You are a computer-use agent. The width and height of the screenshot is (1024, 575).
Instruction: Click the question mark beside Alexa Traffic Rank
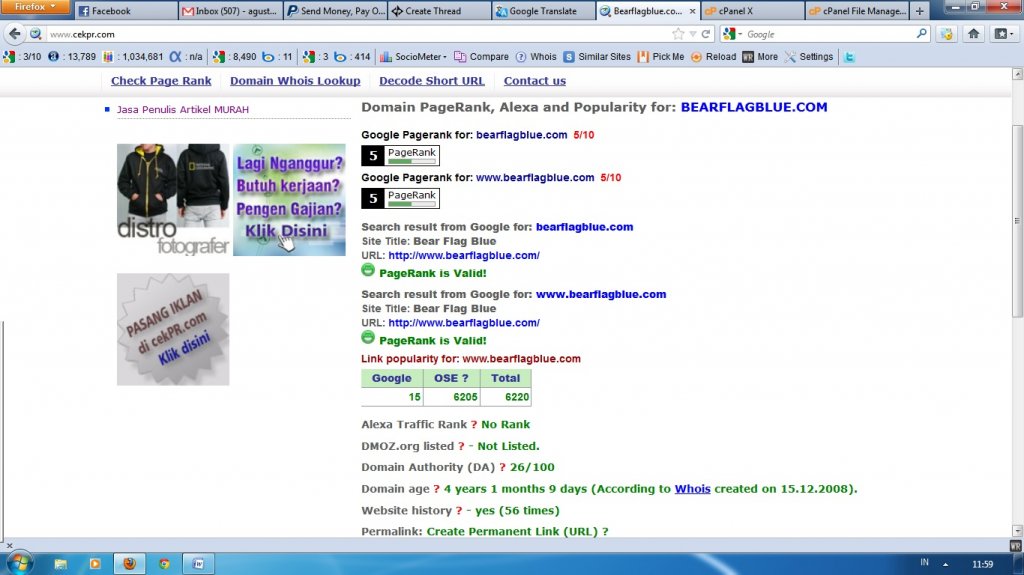click(x=474, y=425)
